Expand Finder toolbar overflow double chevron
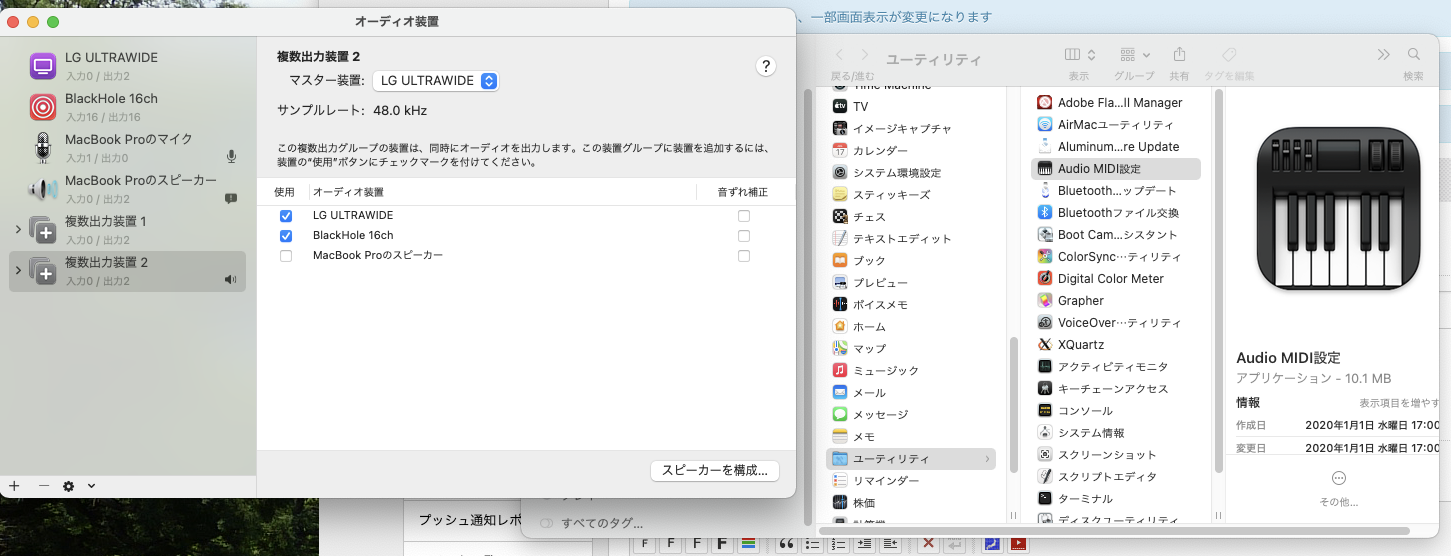 coord(1384,54)
